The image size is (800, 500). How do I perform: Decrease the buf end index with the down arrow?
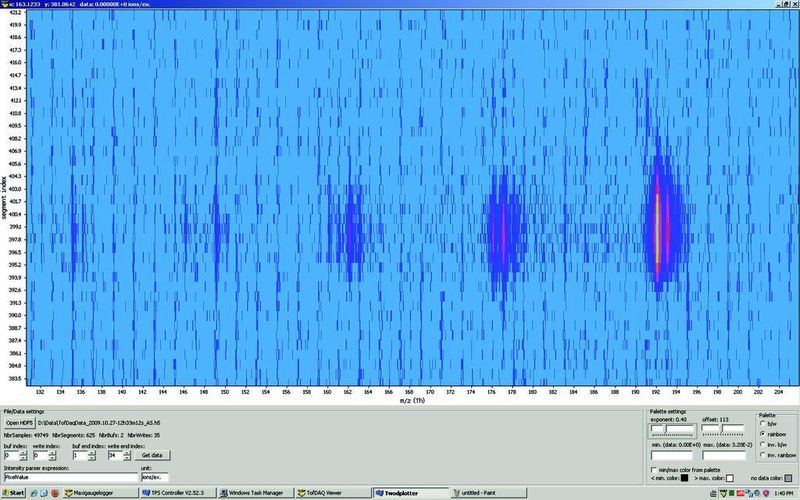tap(91, 458)
